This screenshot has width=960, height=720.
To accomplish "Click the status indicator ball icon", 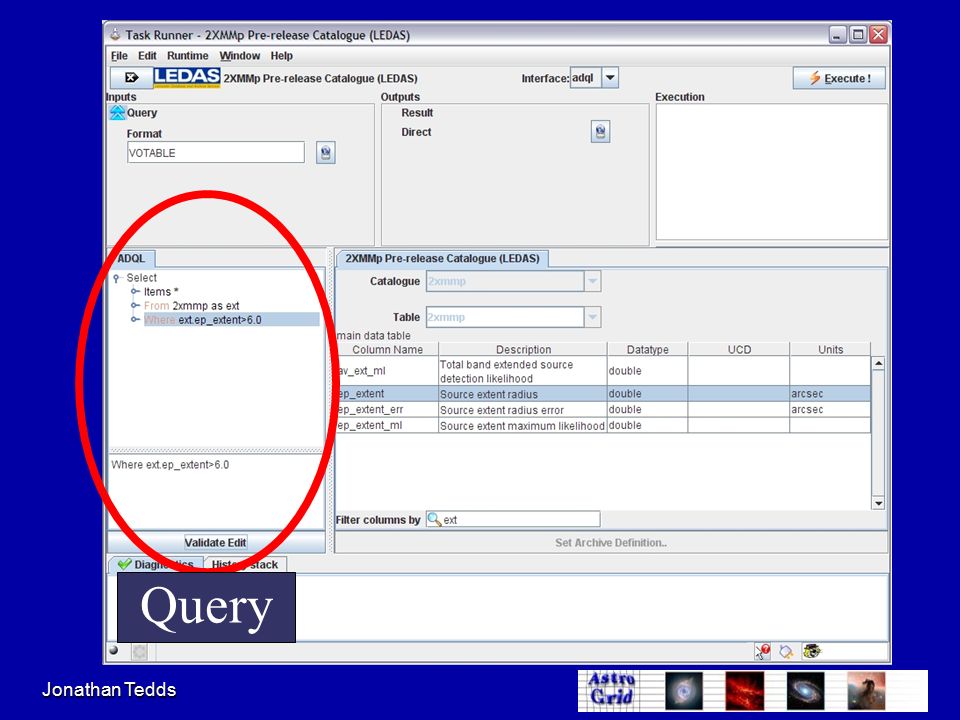I will pos(113,651).
